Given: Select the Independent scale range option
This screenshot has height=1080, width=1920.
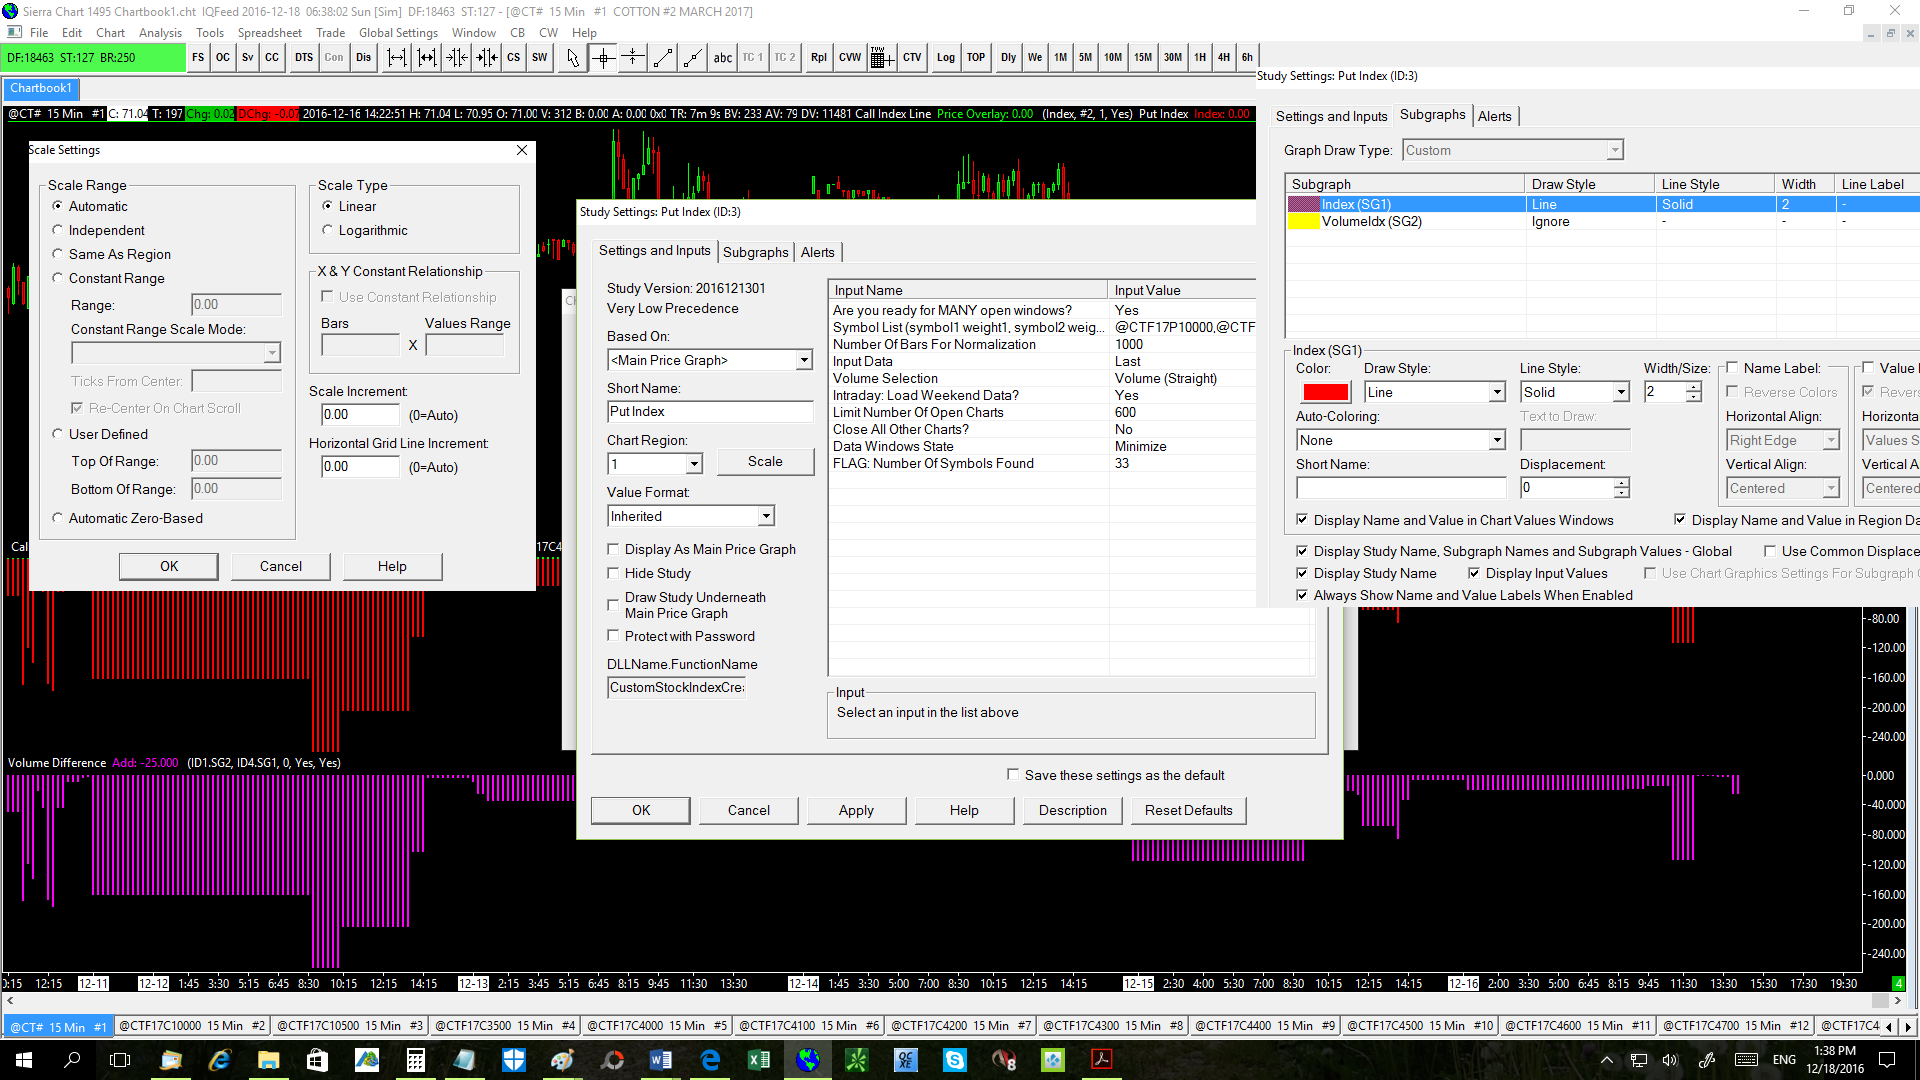Looking at the screenshot, I should tap(58, 230).
